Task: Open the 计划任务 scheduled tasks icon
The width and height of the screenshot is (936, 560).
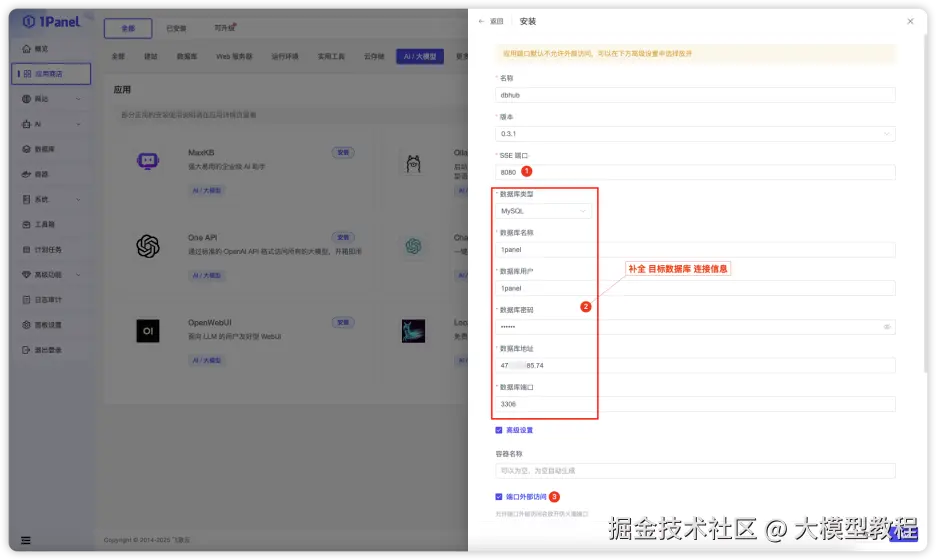Action: click(x=26, y=249)
